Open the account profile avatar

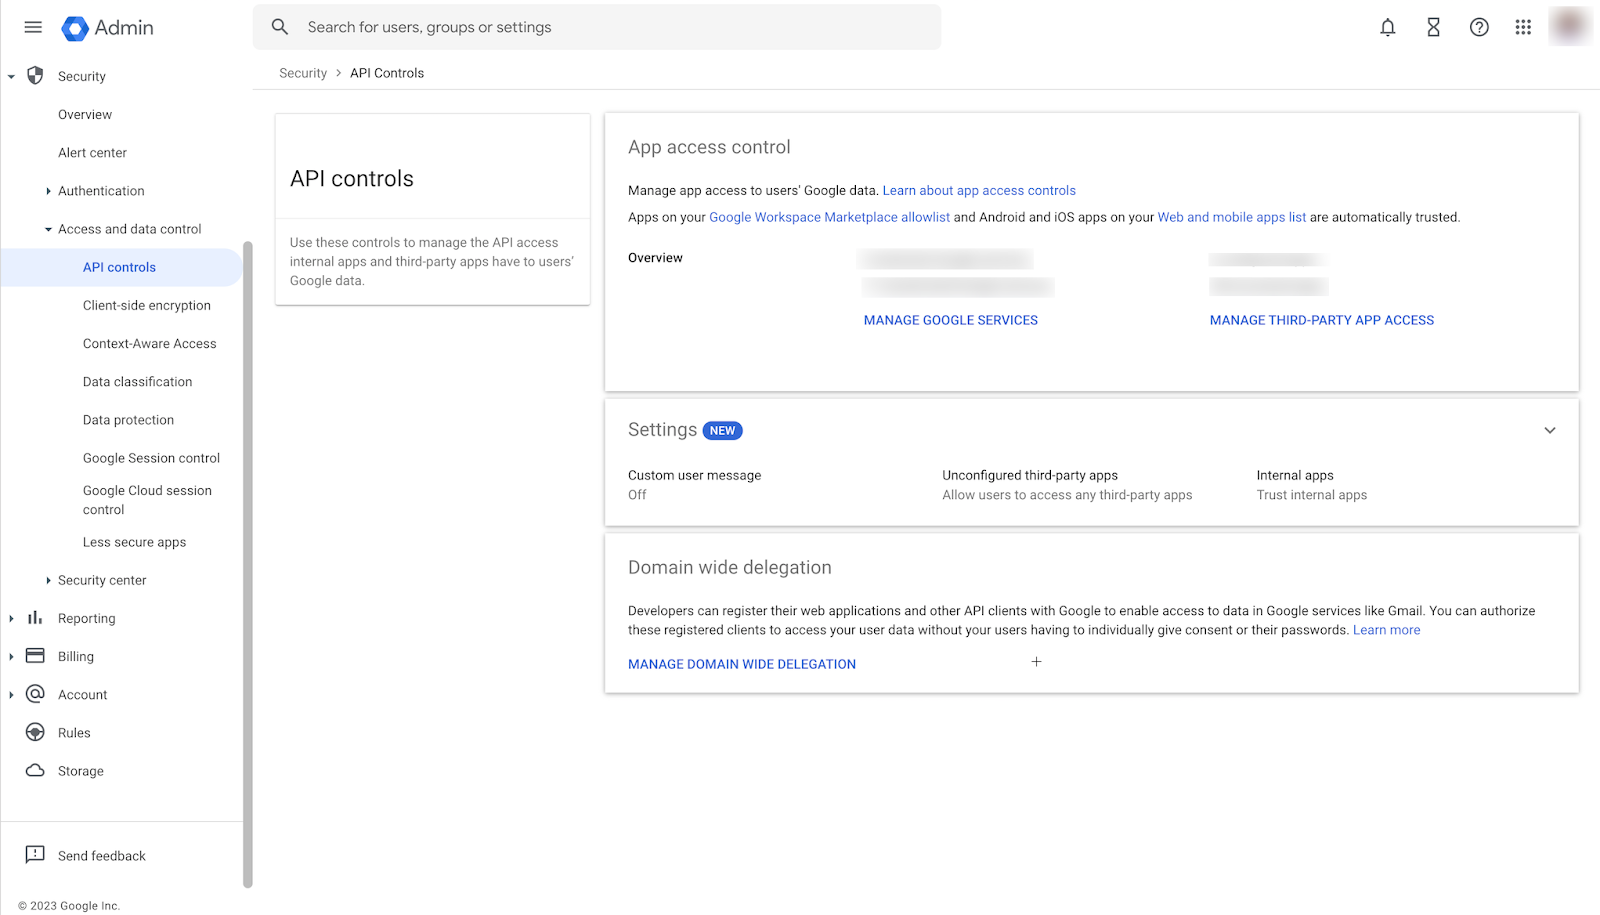pos(1569,26)
